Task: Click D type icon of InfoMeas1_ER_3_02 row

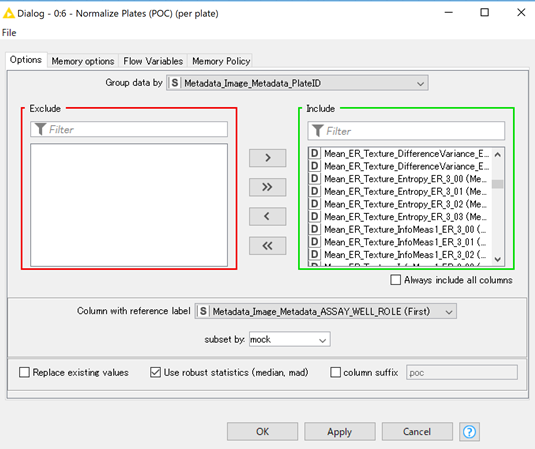Action: pyautogui.click(x=314, y=255)
